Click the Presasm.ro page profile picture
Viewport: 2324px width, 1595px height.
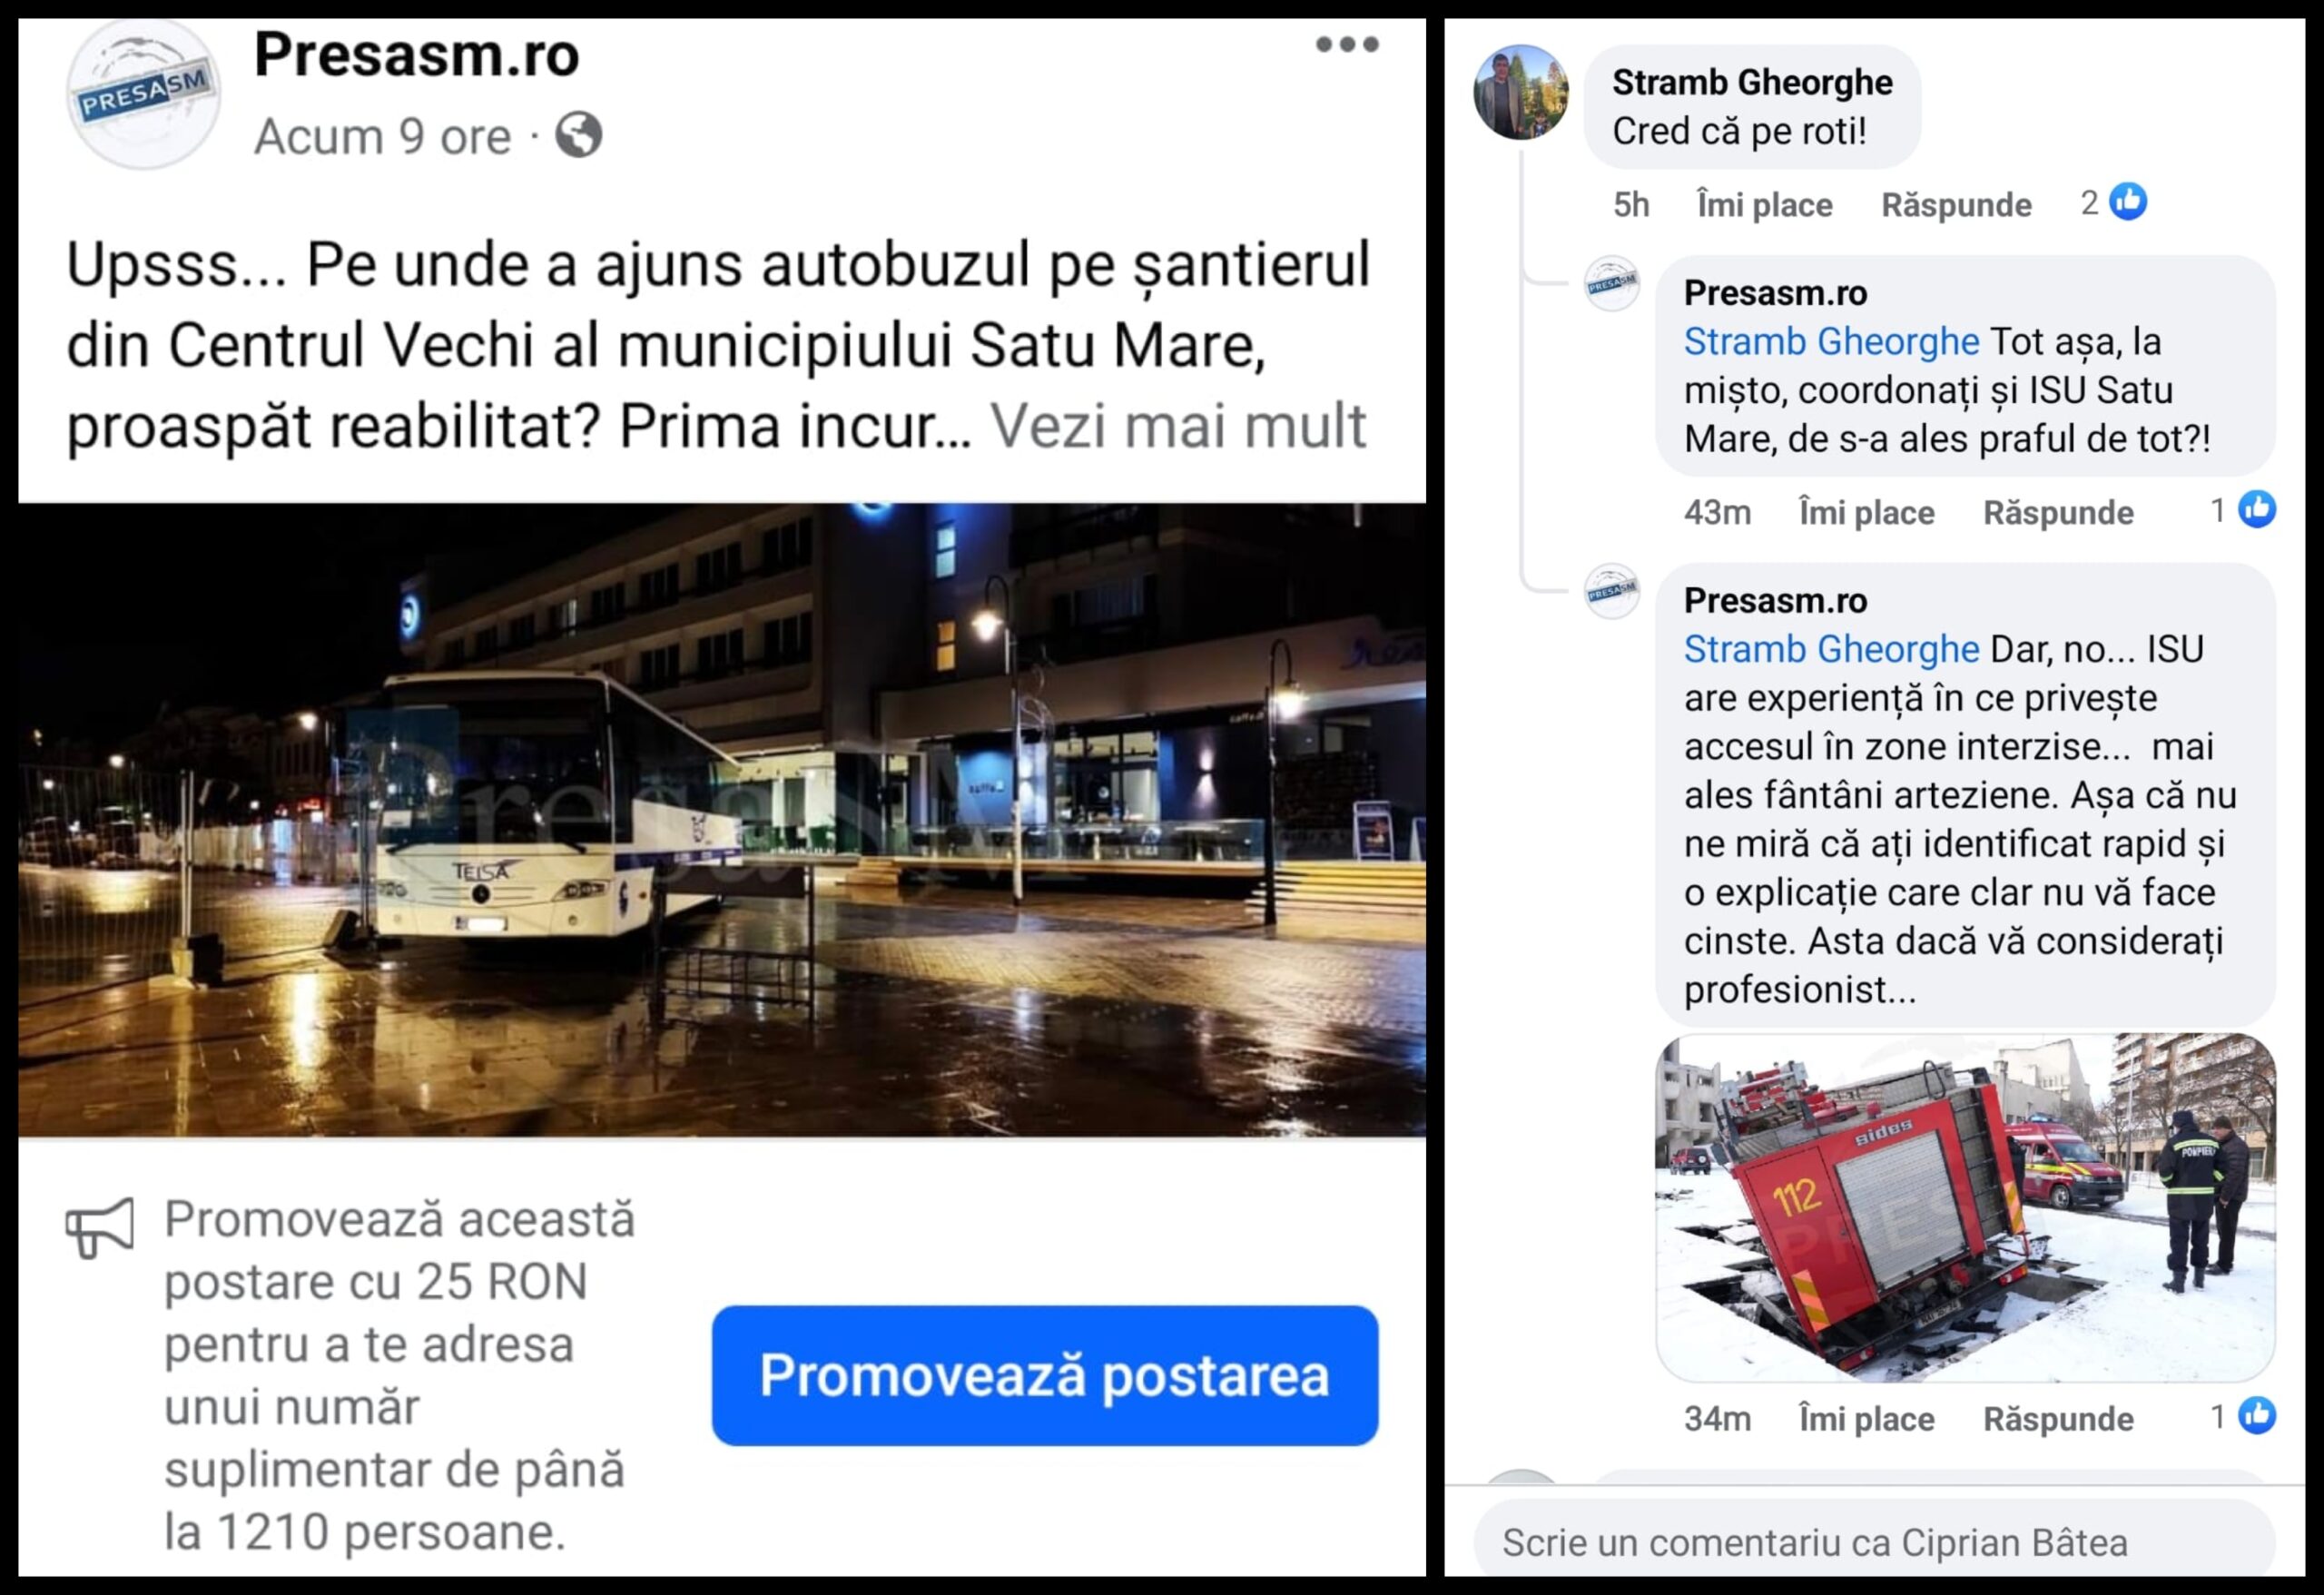click(x=144, y=94)
